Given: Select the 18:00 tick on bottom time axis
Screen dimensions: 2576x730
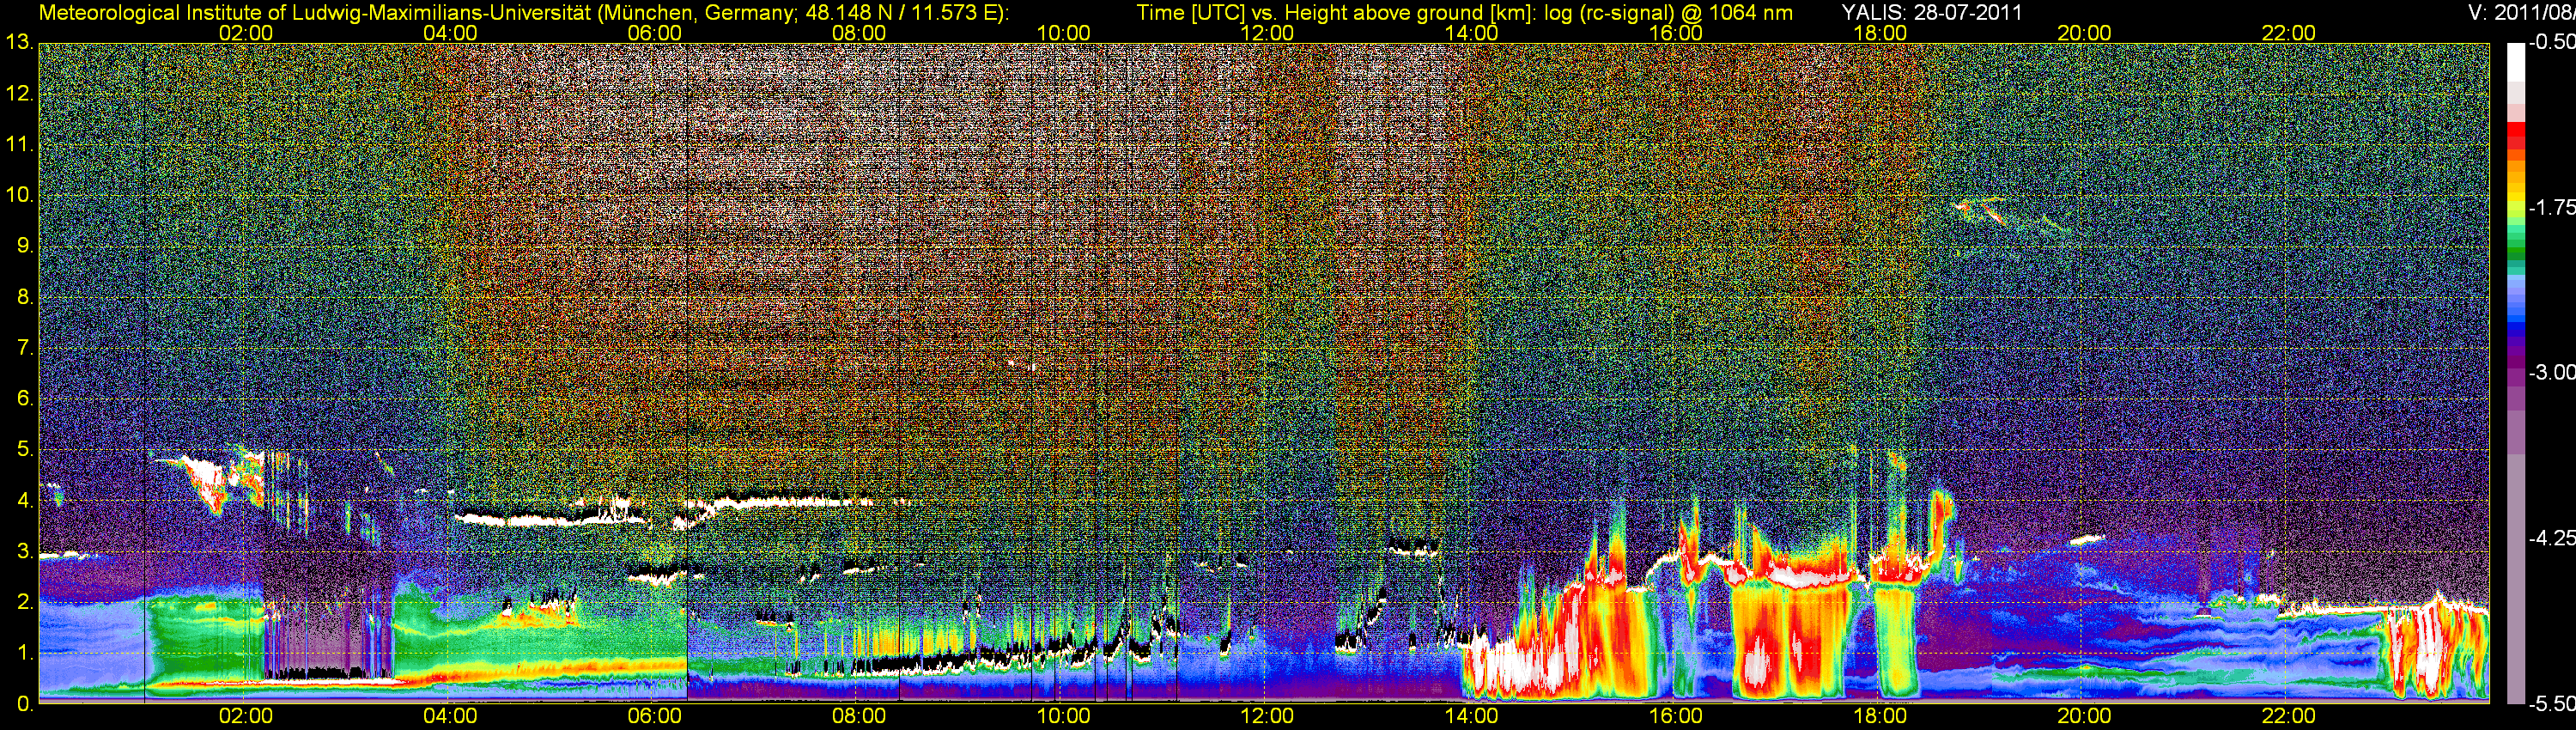Looking at the screenshot, I should 1879,716.
